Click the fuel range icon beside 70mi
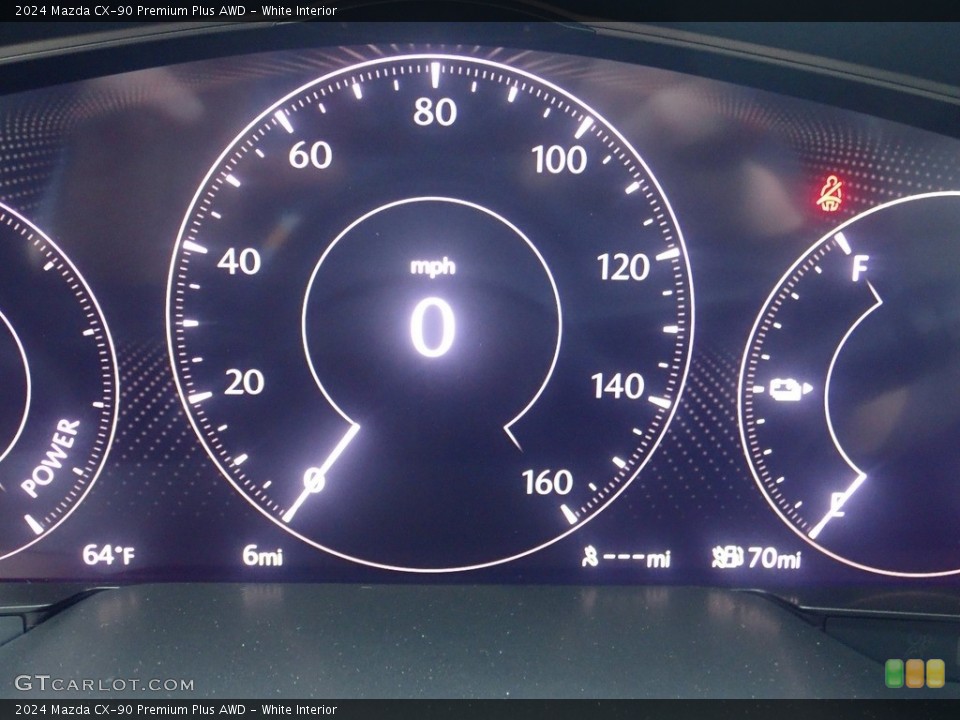Image resolution: width=960 pixels, height=720 pixels. pyautogui.click(x=727, y=557)
